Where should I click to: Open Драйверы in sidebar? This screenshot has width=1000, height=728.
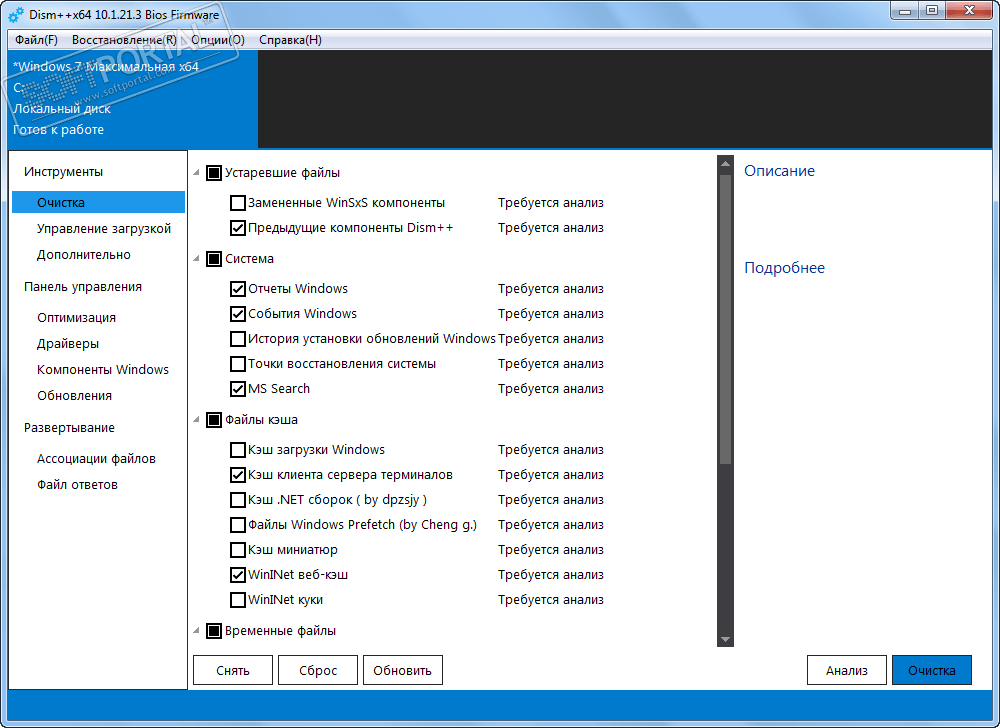click(68, 344)
